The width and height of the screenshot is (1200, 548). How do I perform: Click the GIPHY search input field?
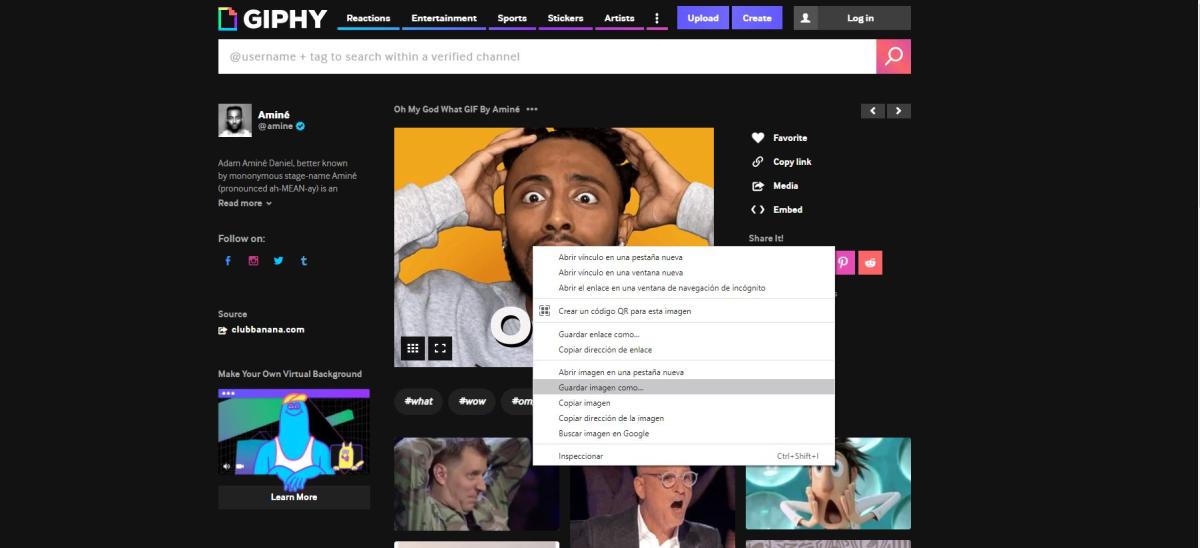coord(547,57)
